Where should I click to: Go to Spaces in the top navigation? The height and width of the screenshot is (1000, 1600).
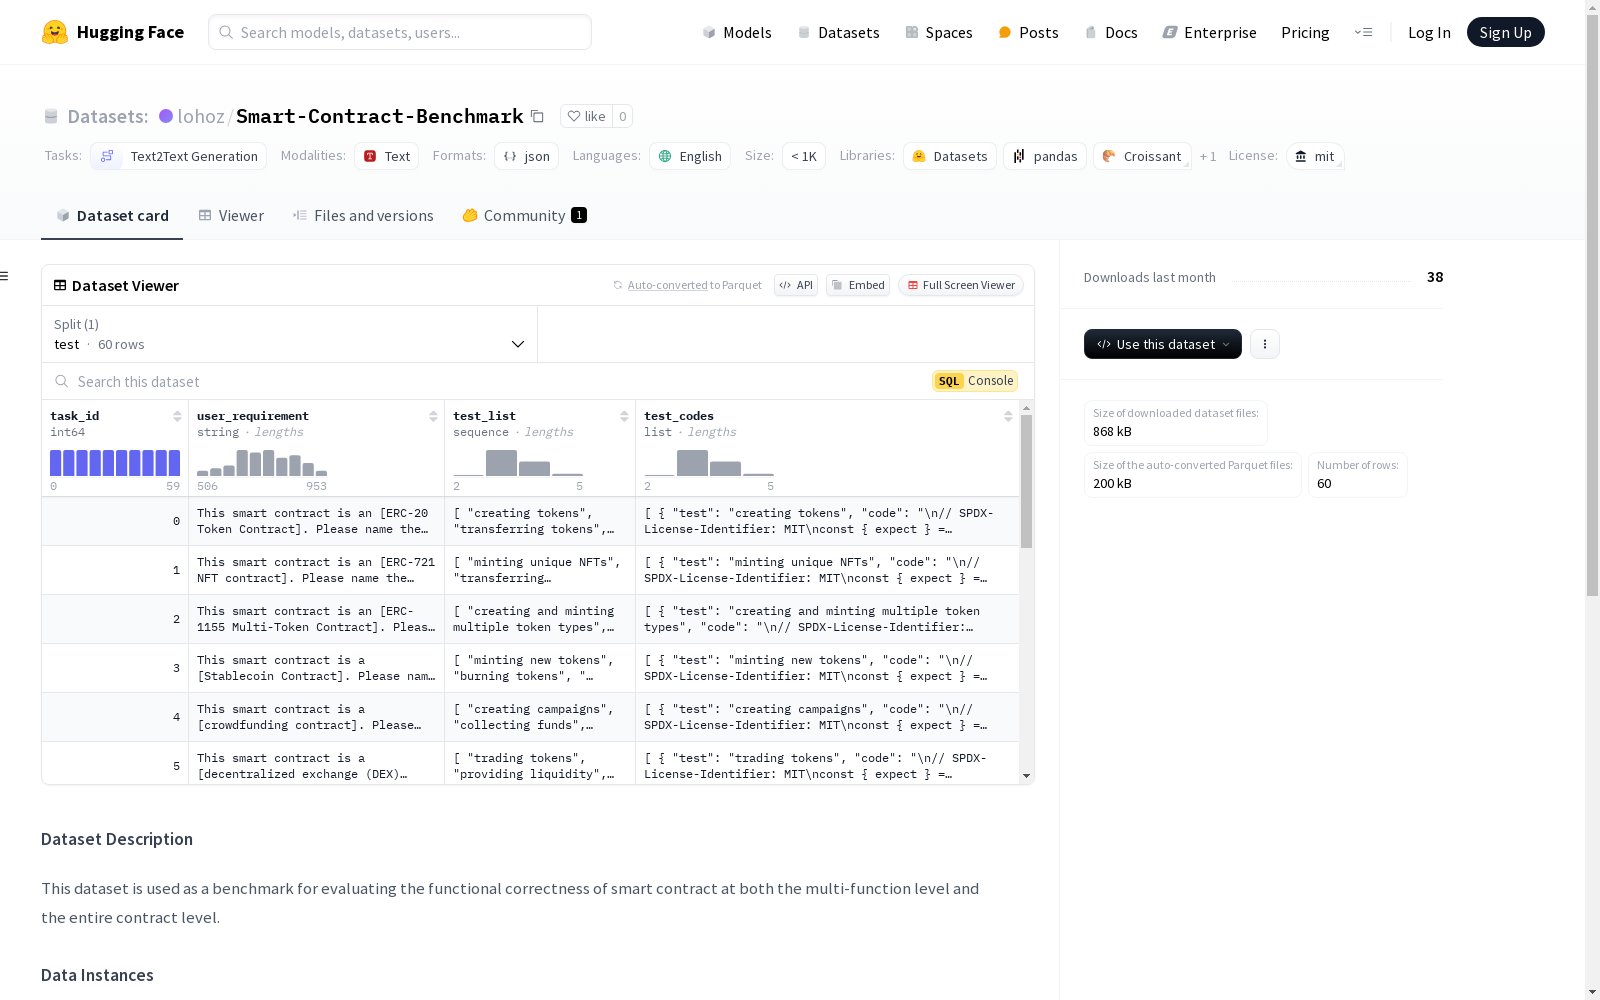[x=939, y=32]
